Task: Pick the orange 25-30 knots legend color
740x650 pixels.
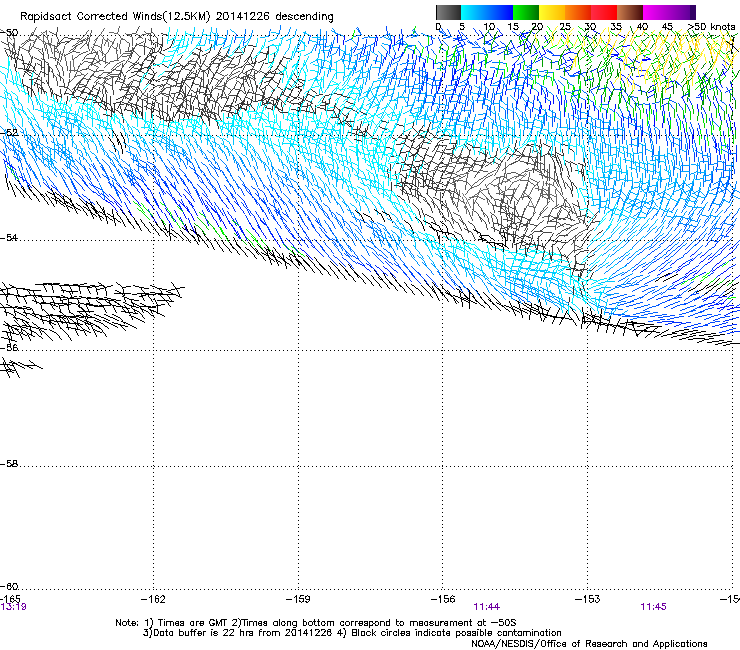Action: coord(578,12)
